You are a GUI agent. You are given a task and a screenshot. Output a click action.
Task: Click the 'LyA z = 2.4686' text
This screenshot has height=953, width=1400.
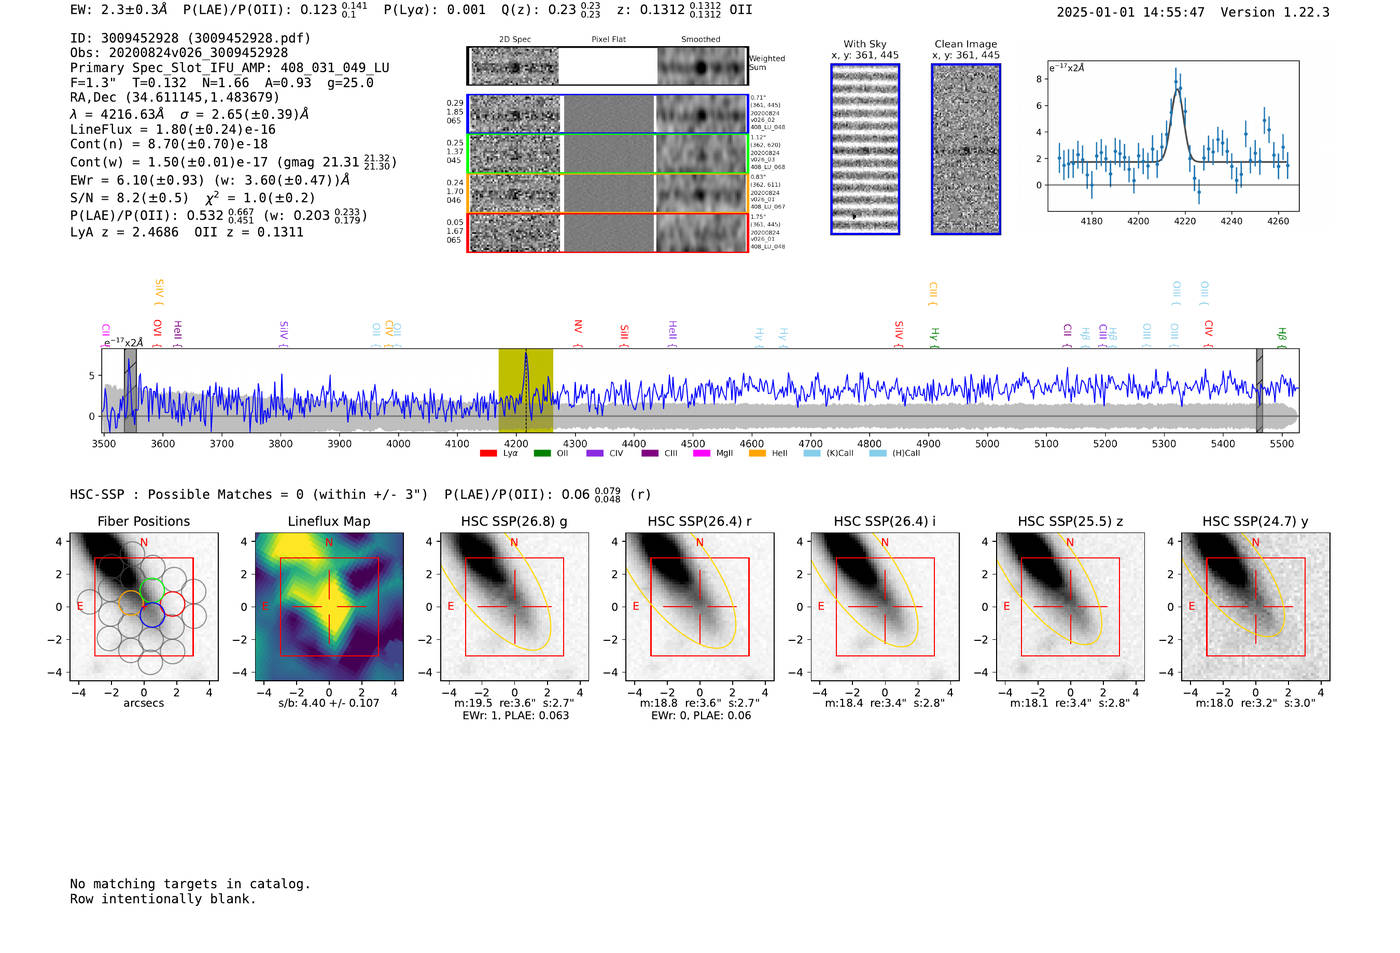124,232
